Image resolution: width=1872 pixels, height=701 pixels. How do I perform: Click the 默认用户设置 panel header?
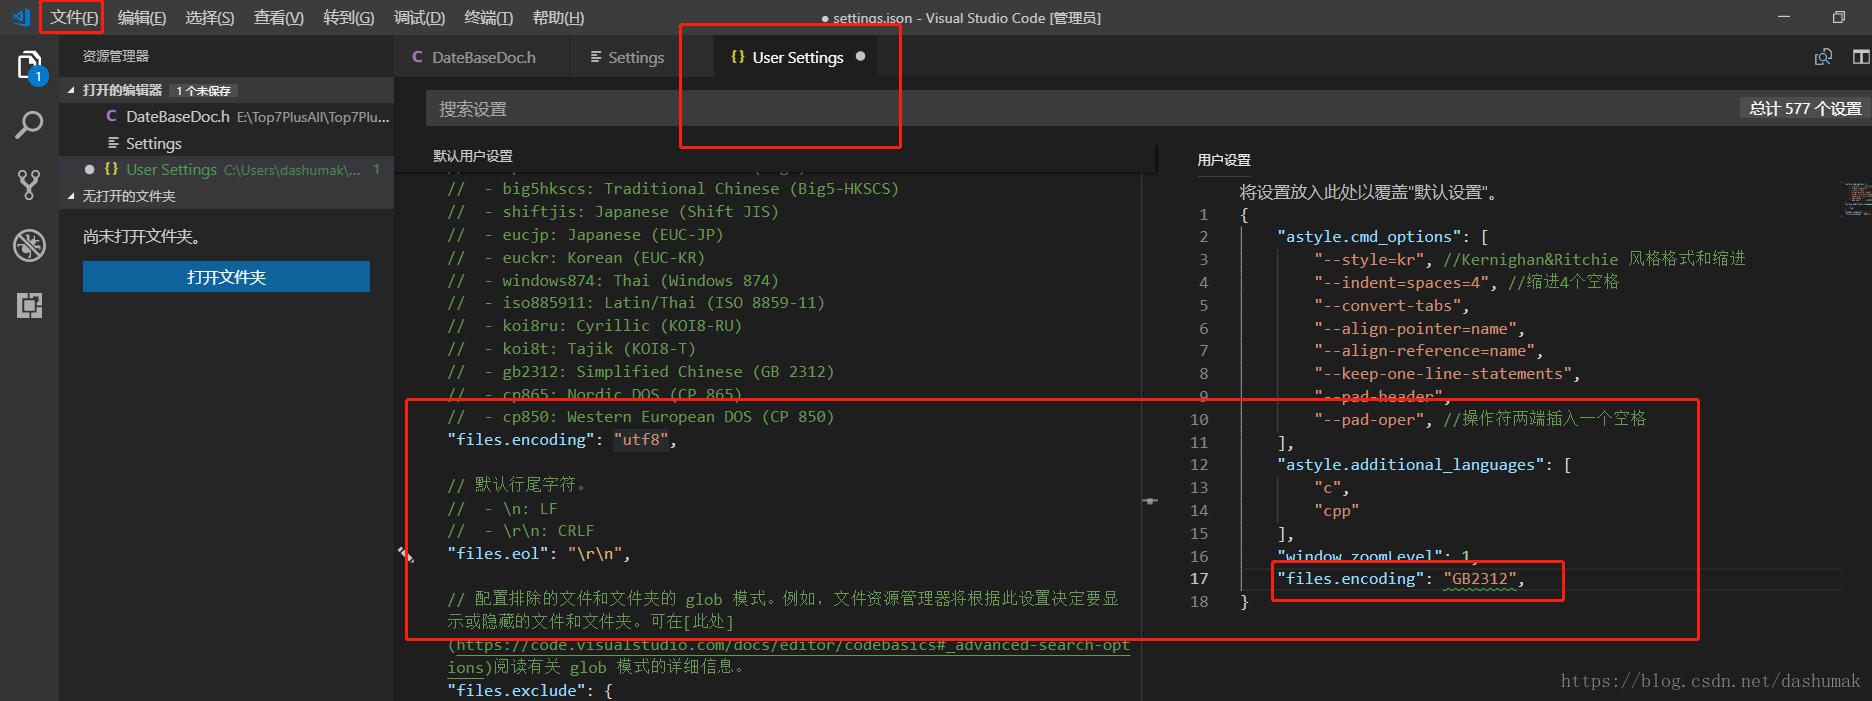point(473,156)
